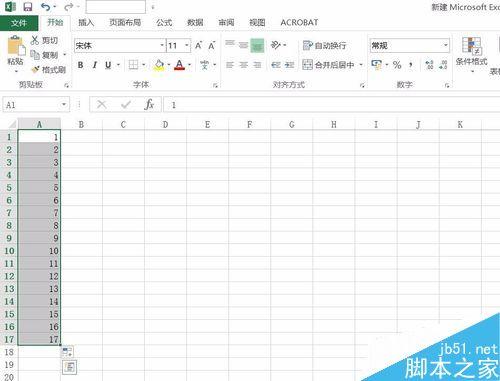Select column B header

pyautogui.click(x=81, y=124)
